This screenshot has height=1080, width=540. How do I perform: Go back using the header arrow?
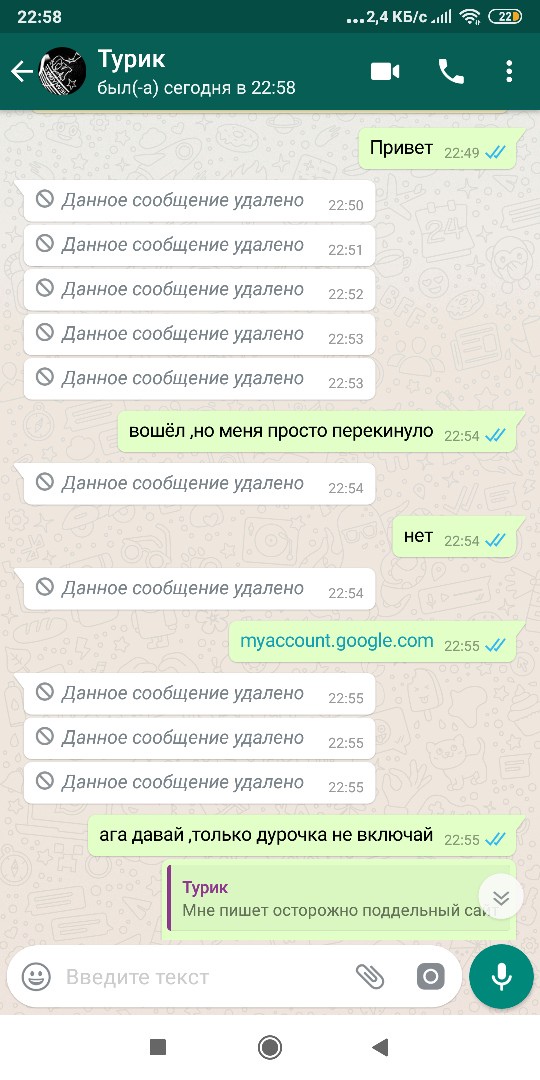coord(21,72)
